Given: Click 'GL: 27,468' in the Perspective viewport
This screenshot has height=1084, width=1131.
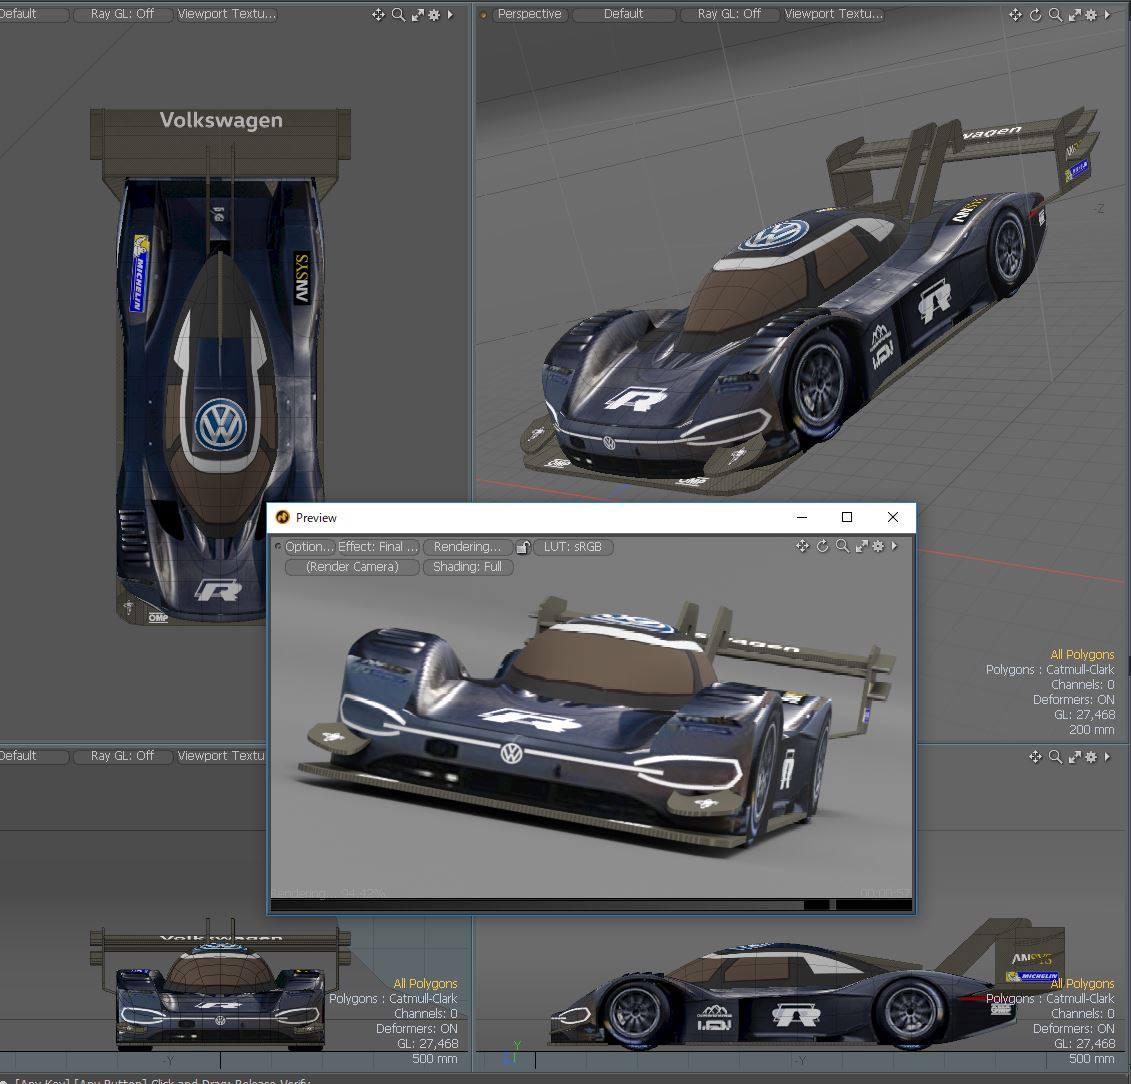Looking at the screenshot, I should coord(1084,715).
